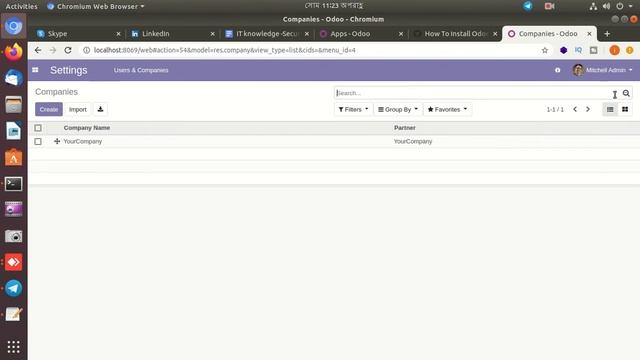This screenshot has width=640, height=360.
Task: Click the Import button
Action: click(x=78, y=109)
